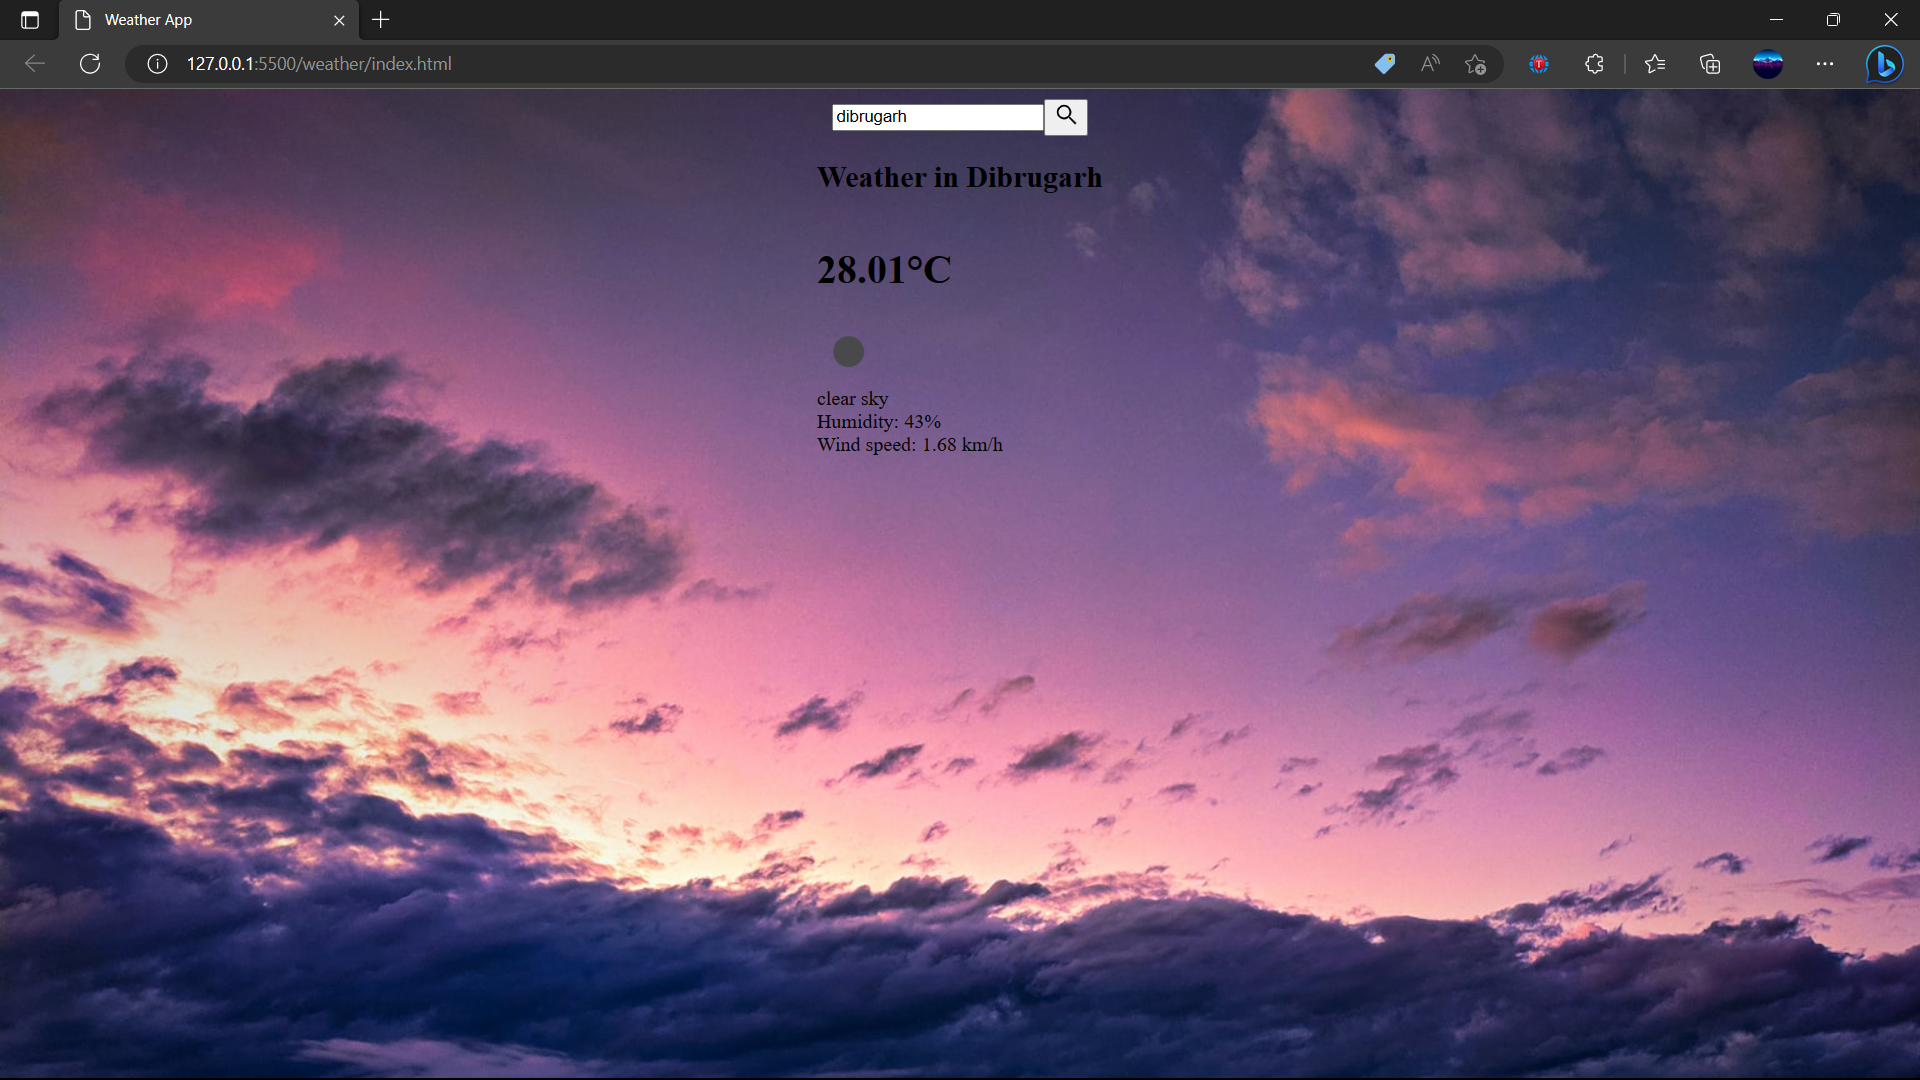Click the Humidity: 43% text
The height and width of the screenshot is (1080, 1920).
point(878,422)
